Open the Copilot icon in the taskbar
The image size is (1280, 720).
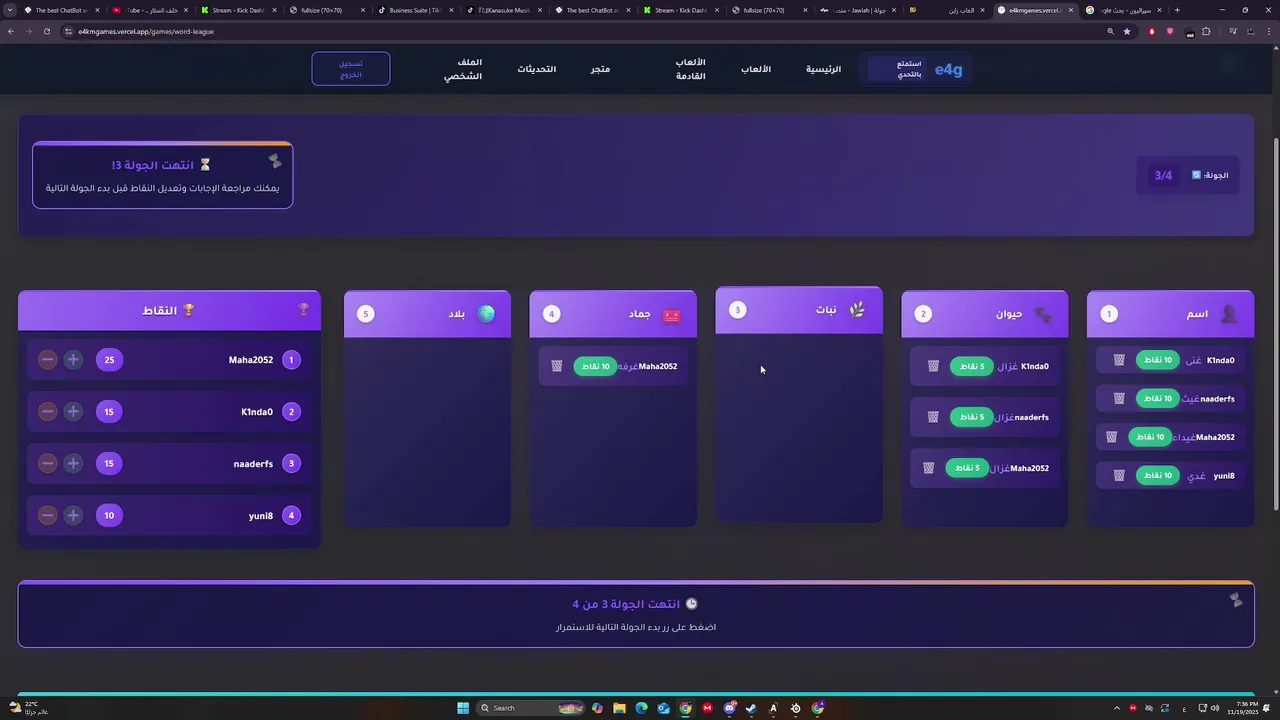click(597, 708)
